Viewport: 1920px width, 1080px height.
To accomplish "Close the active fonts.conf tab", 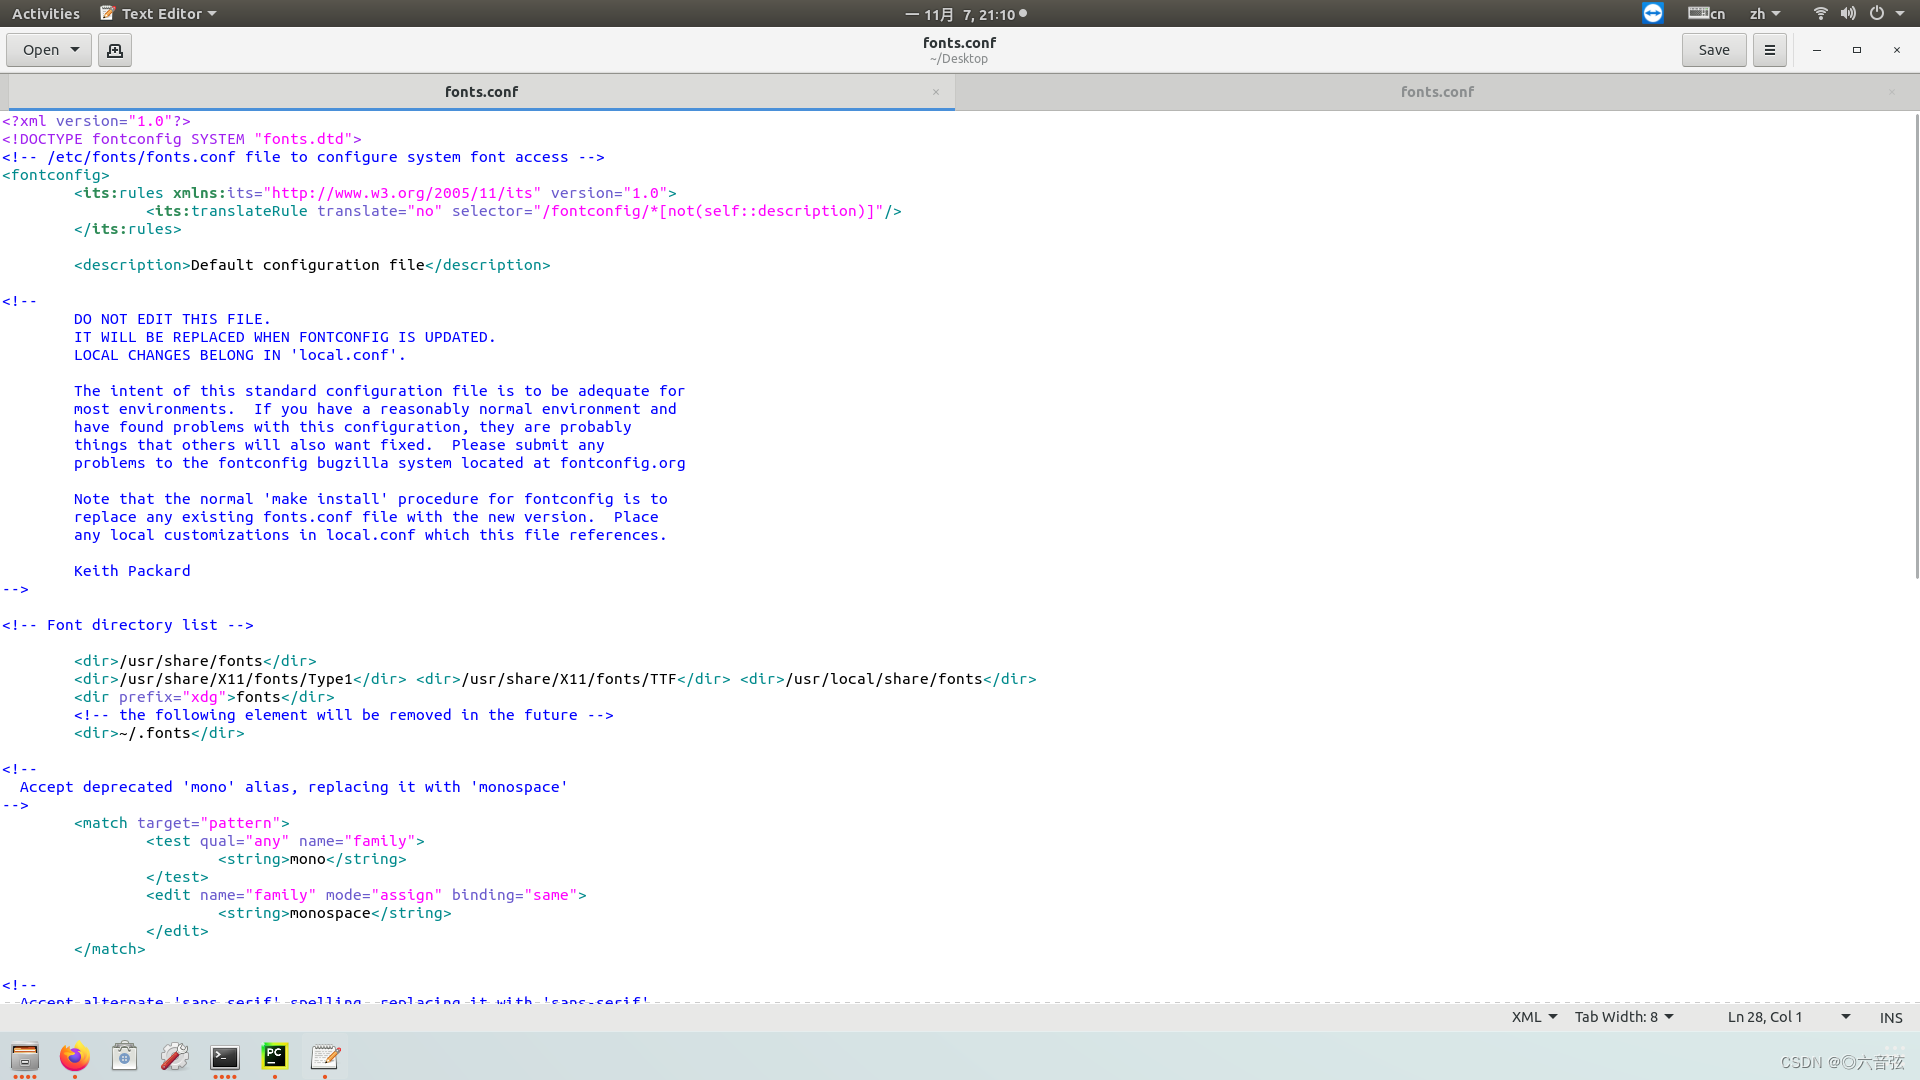I will 936,92.
